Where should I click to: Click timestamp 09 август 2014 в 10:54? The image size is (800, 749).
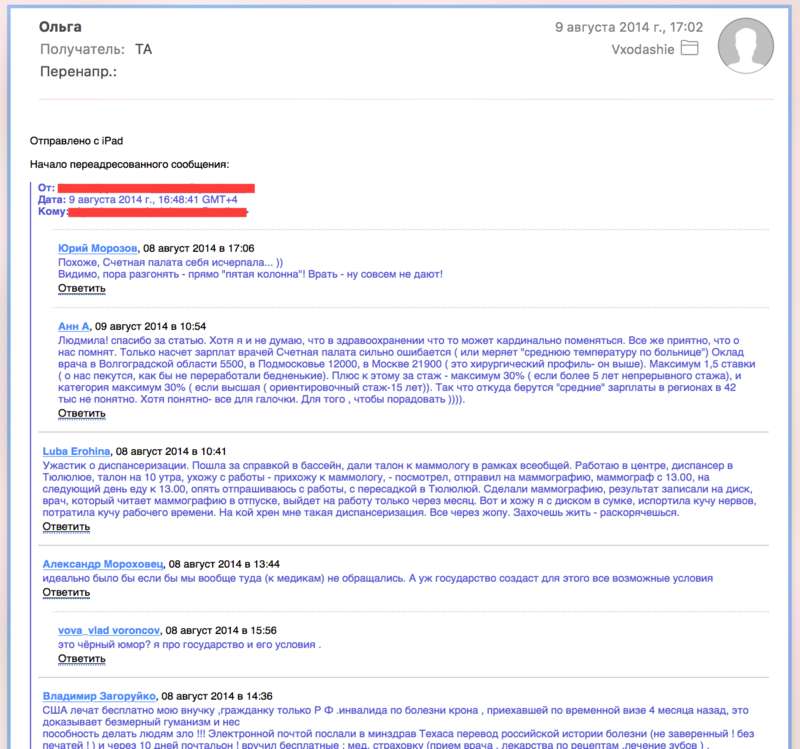(x=151, y=327)
